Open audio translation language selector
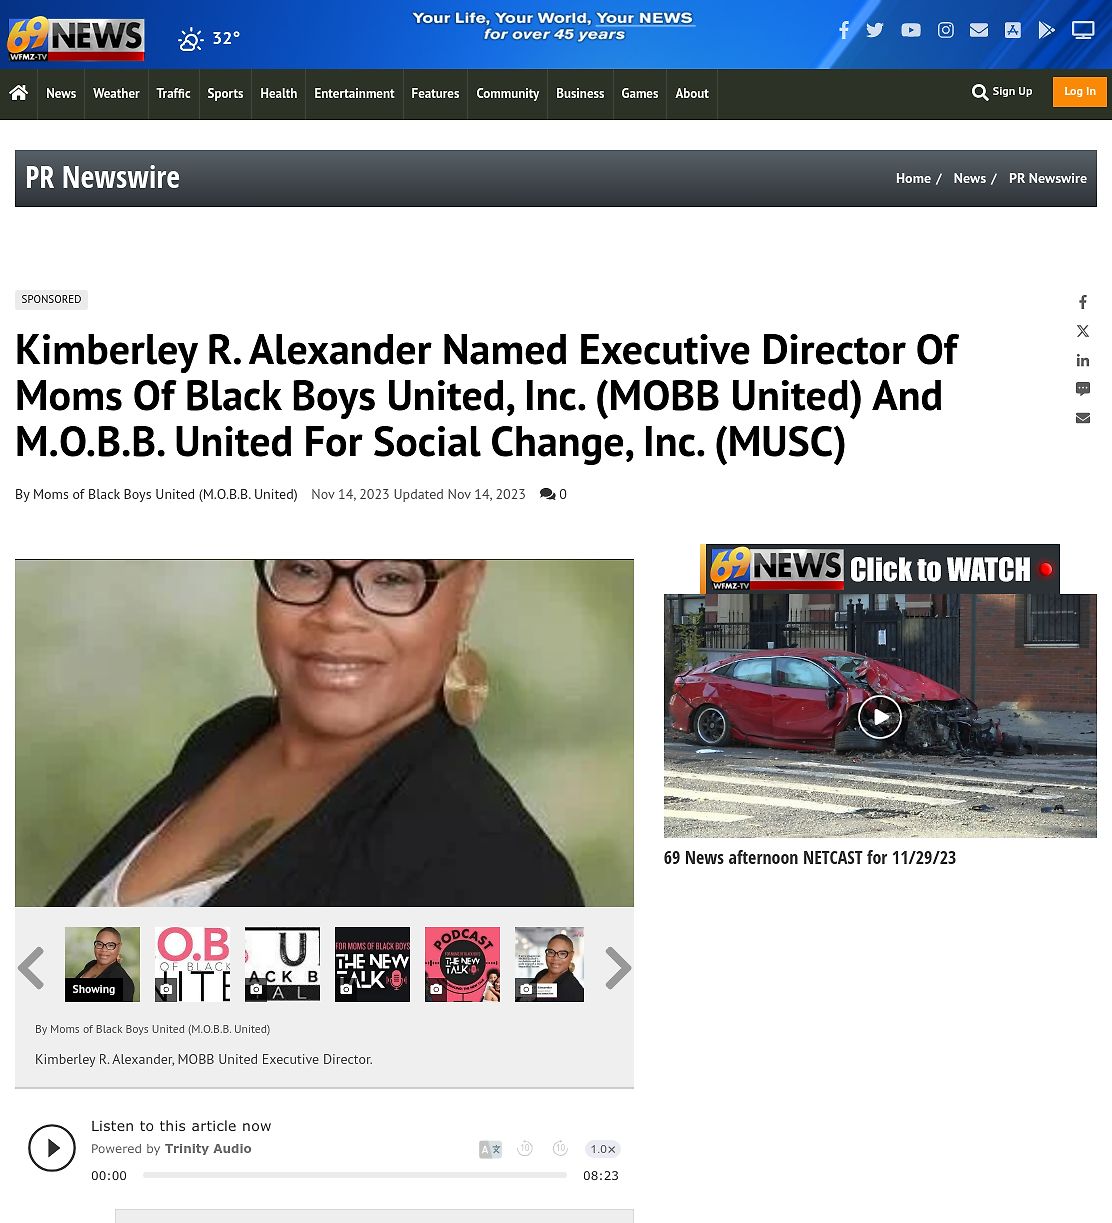This screenshot has width=1112, height=1223. pyautogui.click(x=490, y=1149)
